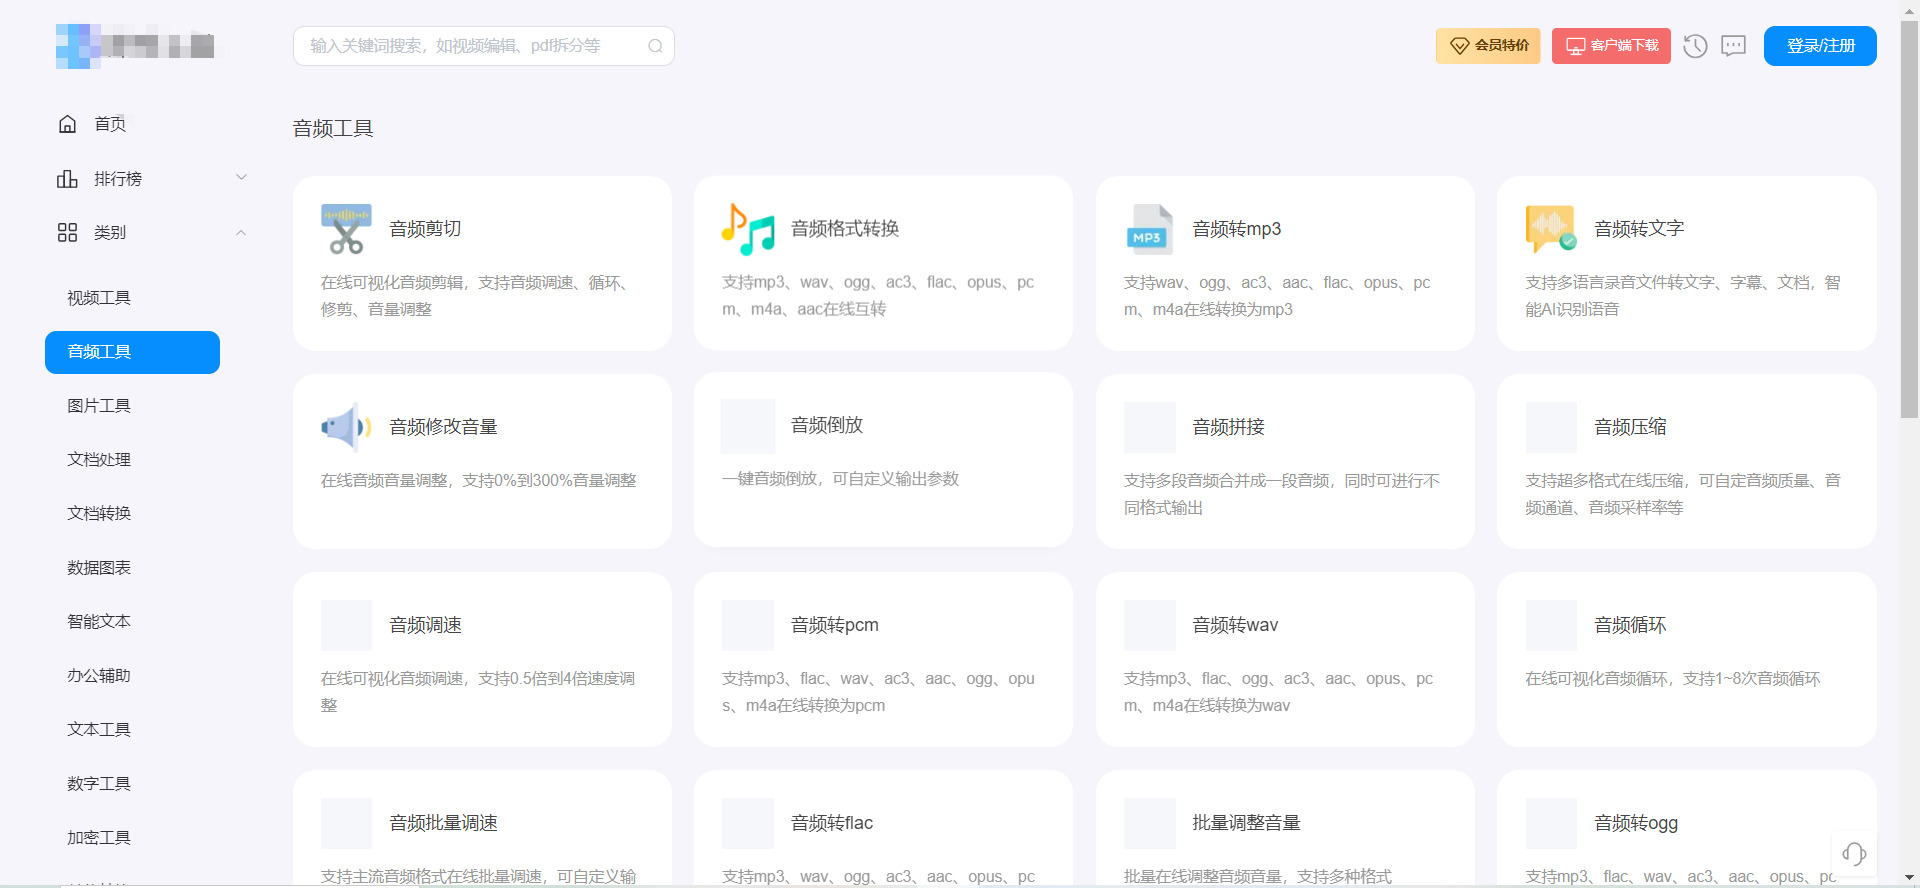
Task: Click the MP3 file icon
Action: point(1150,229)
